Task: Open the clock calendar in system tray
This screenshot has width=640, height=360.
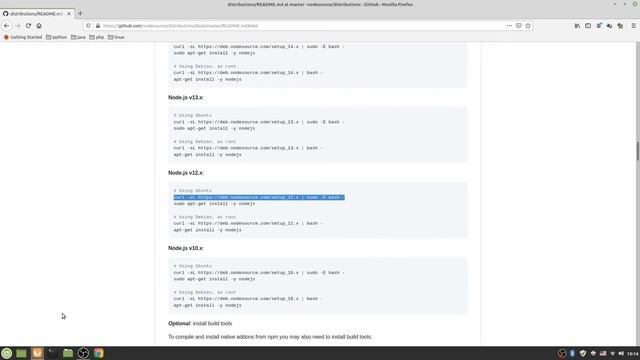Action: (x=633, y=353)
